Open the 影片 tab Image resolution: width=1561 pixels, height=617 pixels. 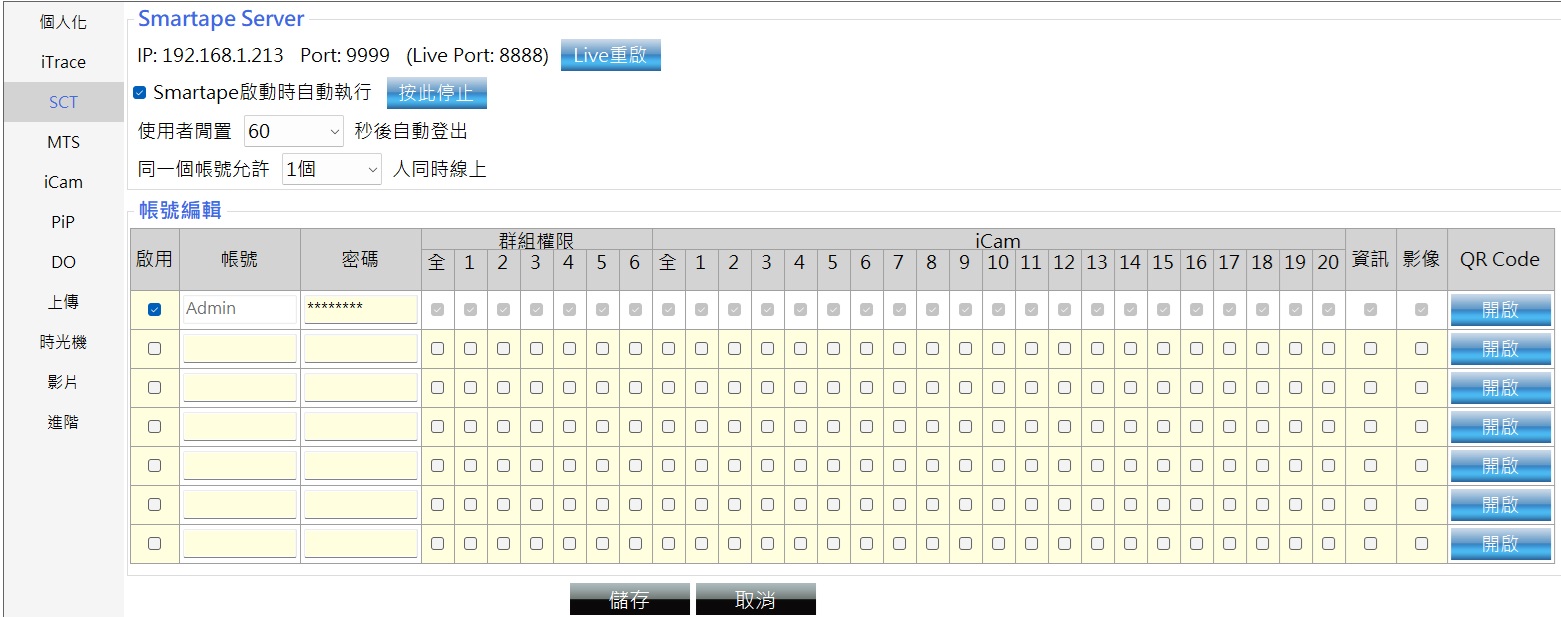coord(63,382)
